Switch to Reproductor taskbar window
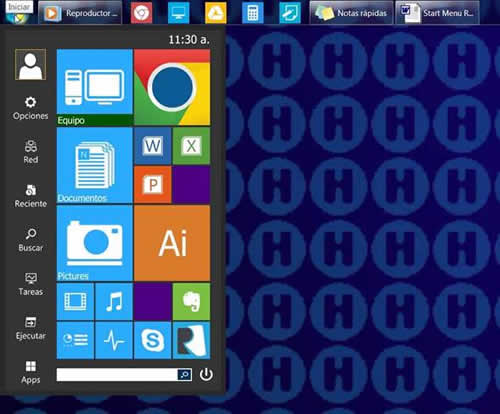The width and height of the screenshot is (500, 414). click(80, 13)
